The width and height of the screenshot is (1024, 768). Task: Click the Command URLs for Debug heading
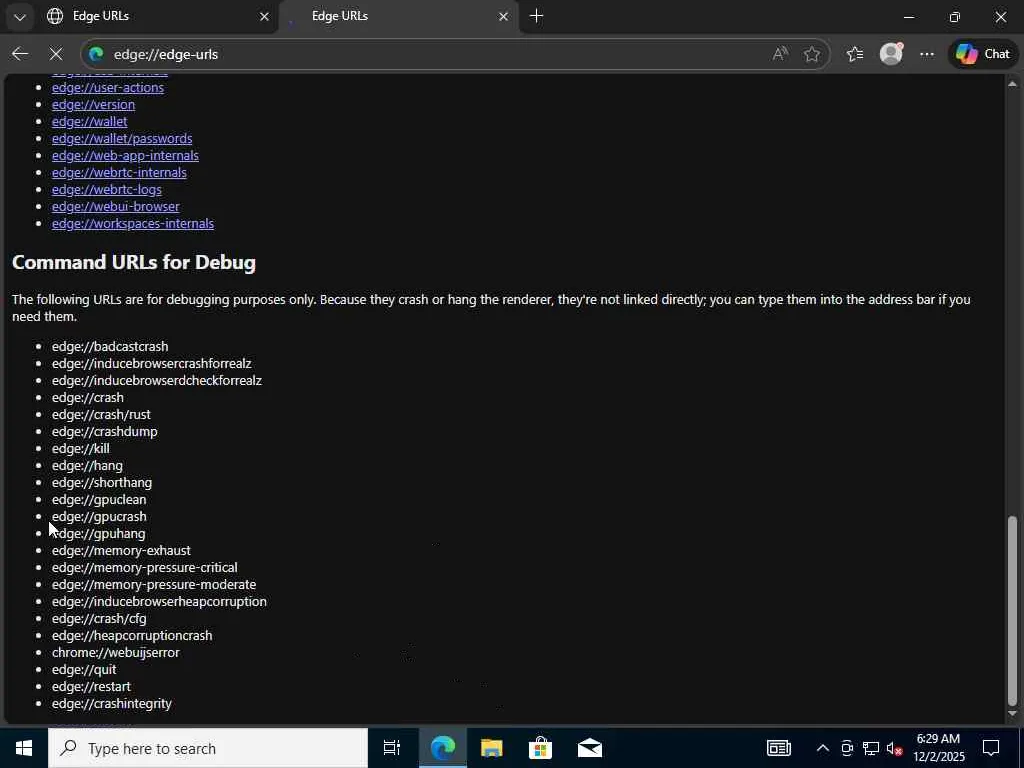point(134,262)
